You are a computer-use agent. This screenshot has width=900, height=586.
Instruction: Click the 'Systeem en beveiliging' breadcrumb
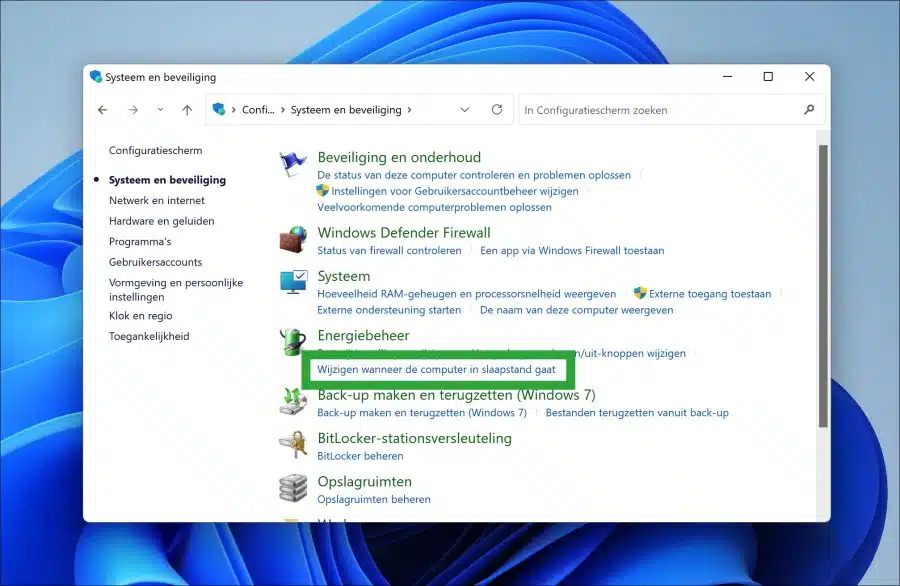[x=346, y=110]
